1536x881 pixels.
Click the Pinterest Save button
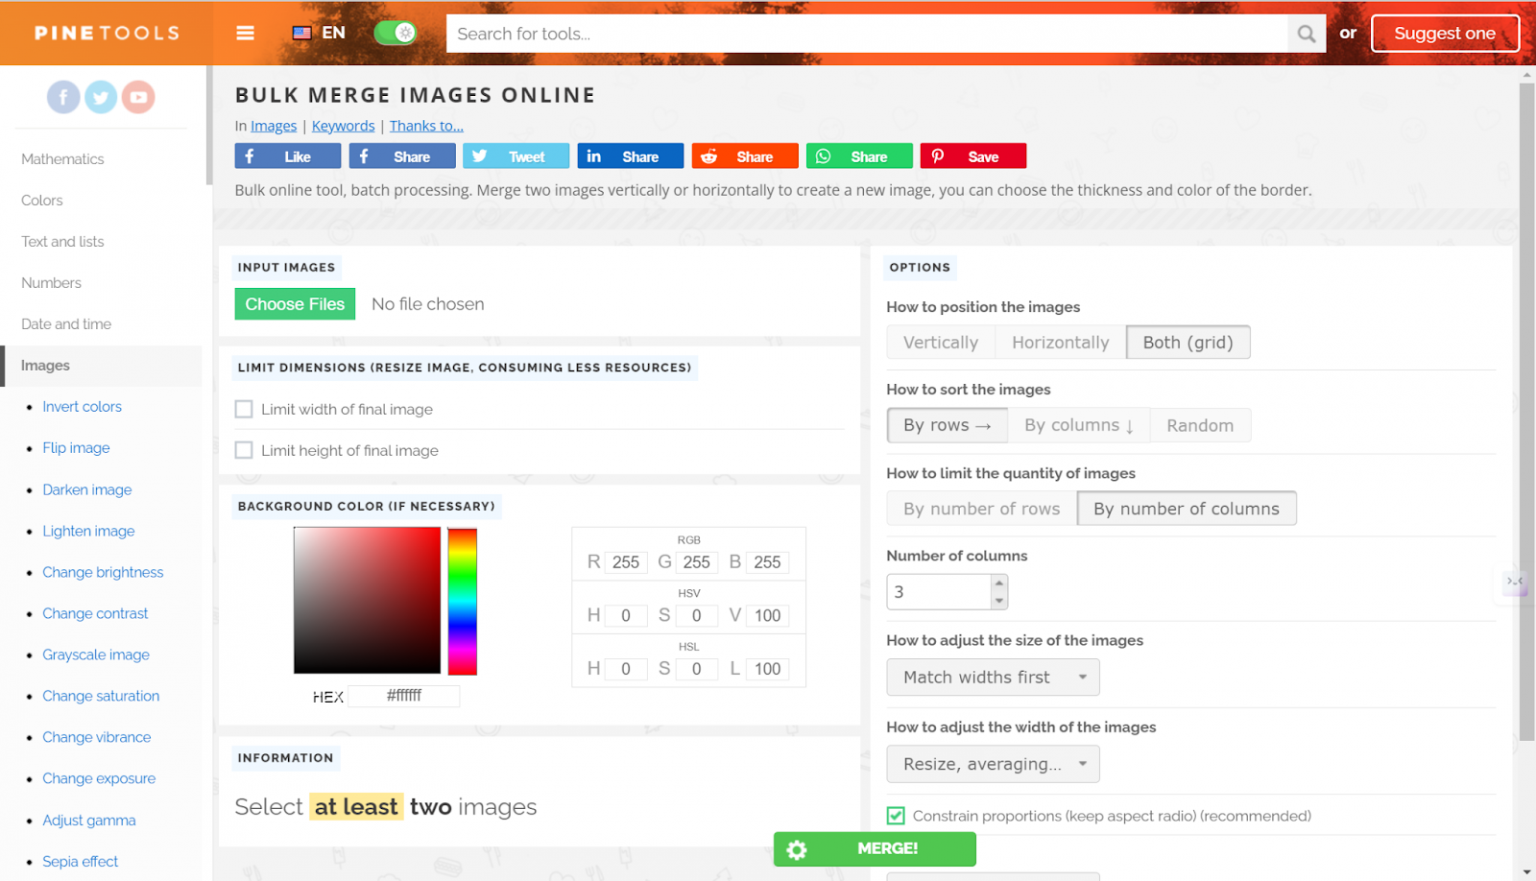pos(972,157)
